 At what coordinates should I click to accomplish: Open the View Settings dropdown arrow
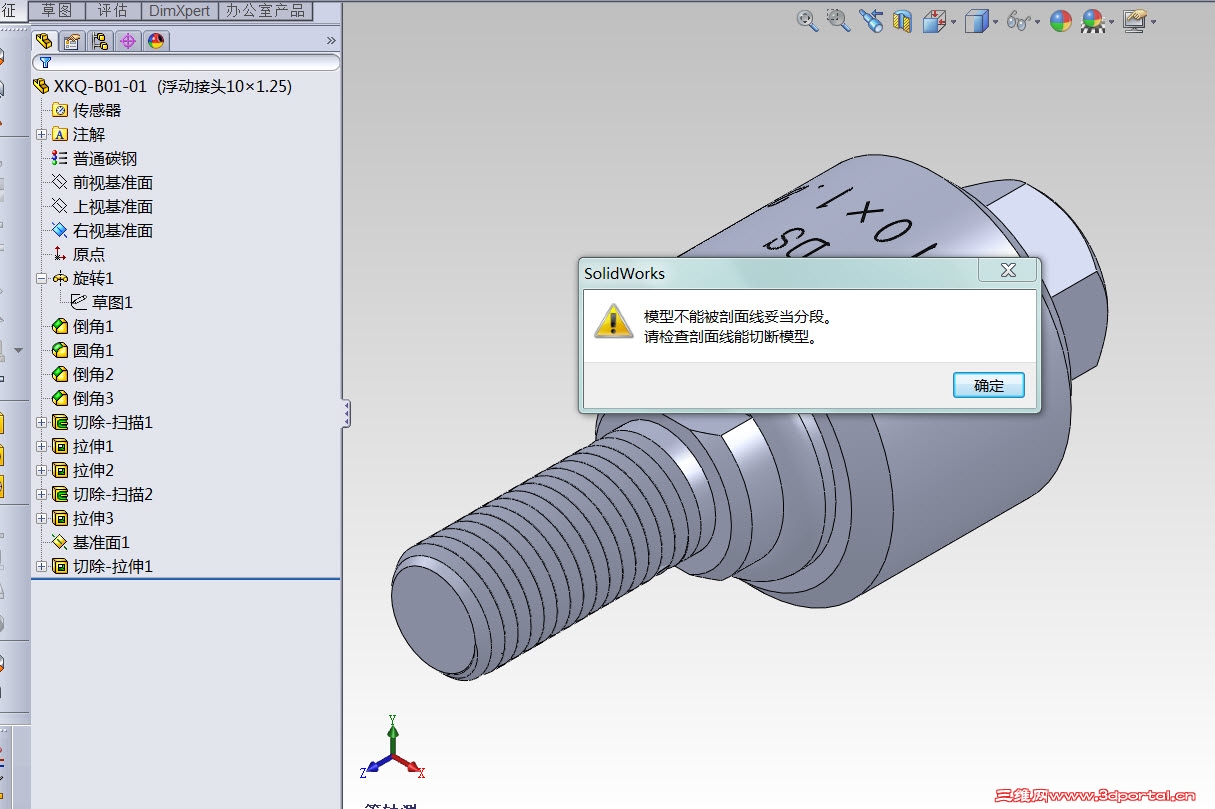coord(1153,22)
